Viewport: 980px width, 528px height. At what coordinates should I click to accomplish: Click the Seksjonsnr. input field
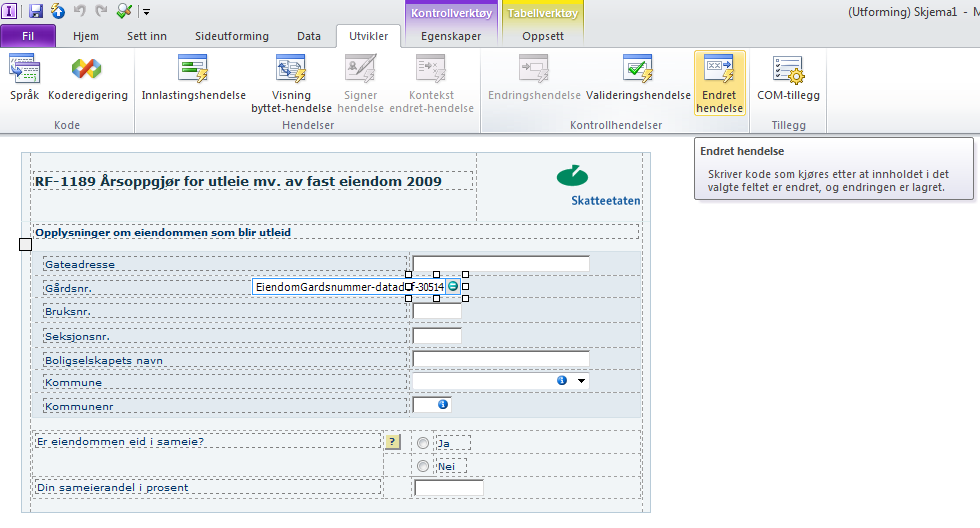point(437,336)
